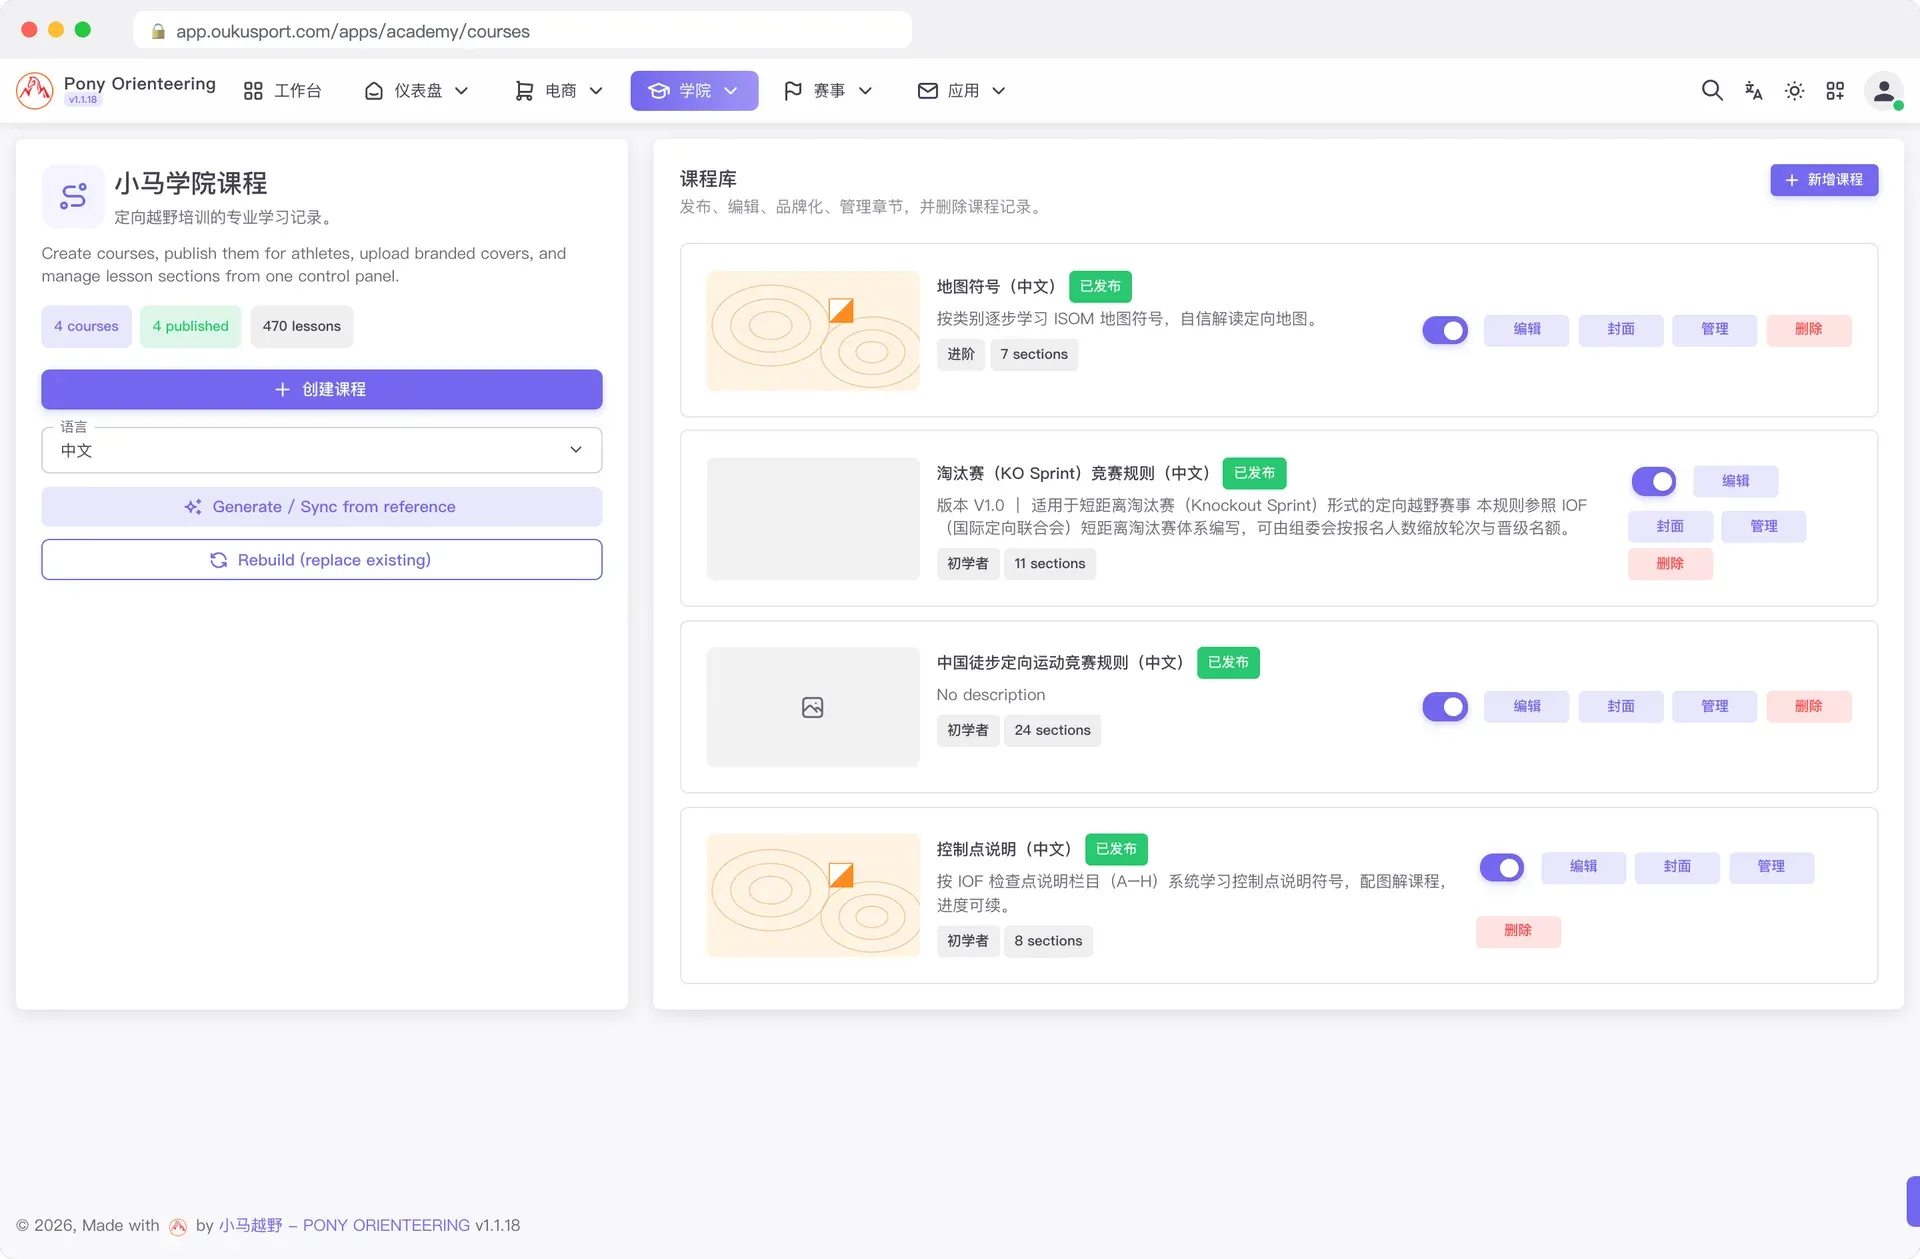
Task: Toggle published switch for 中国徒步定向运动竞赛规则
Action: 1445,707
